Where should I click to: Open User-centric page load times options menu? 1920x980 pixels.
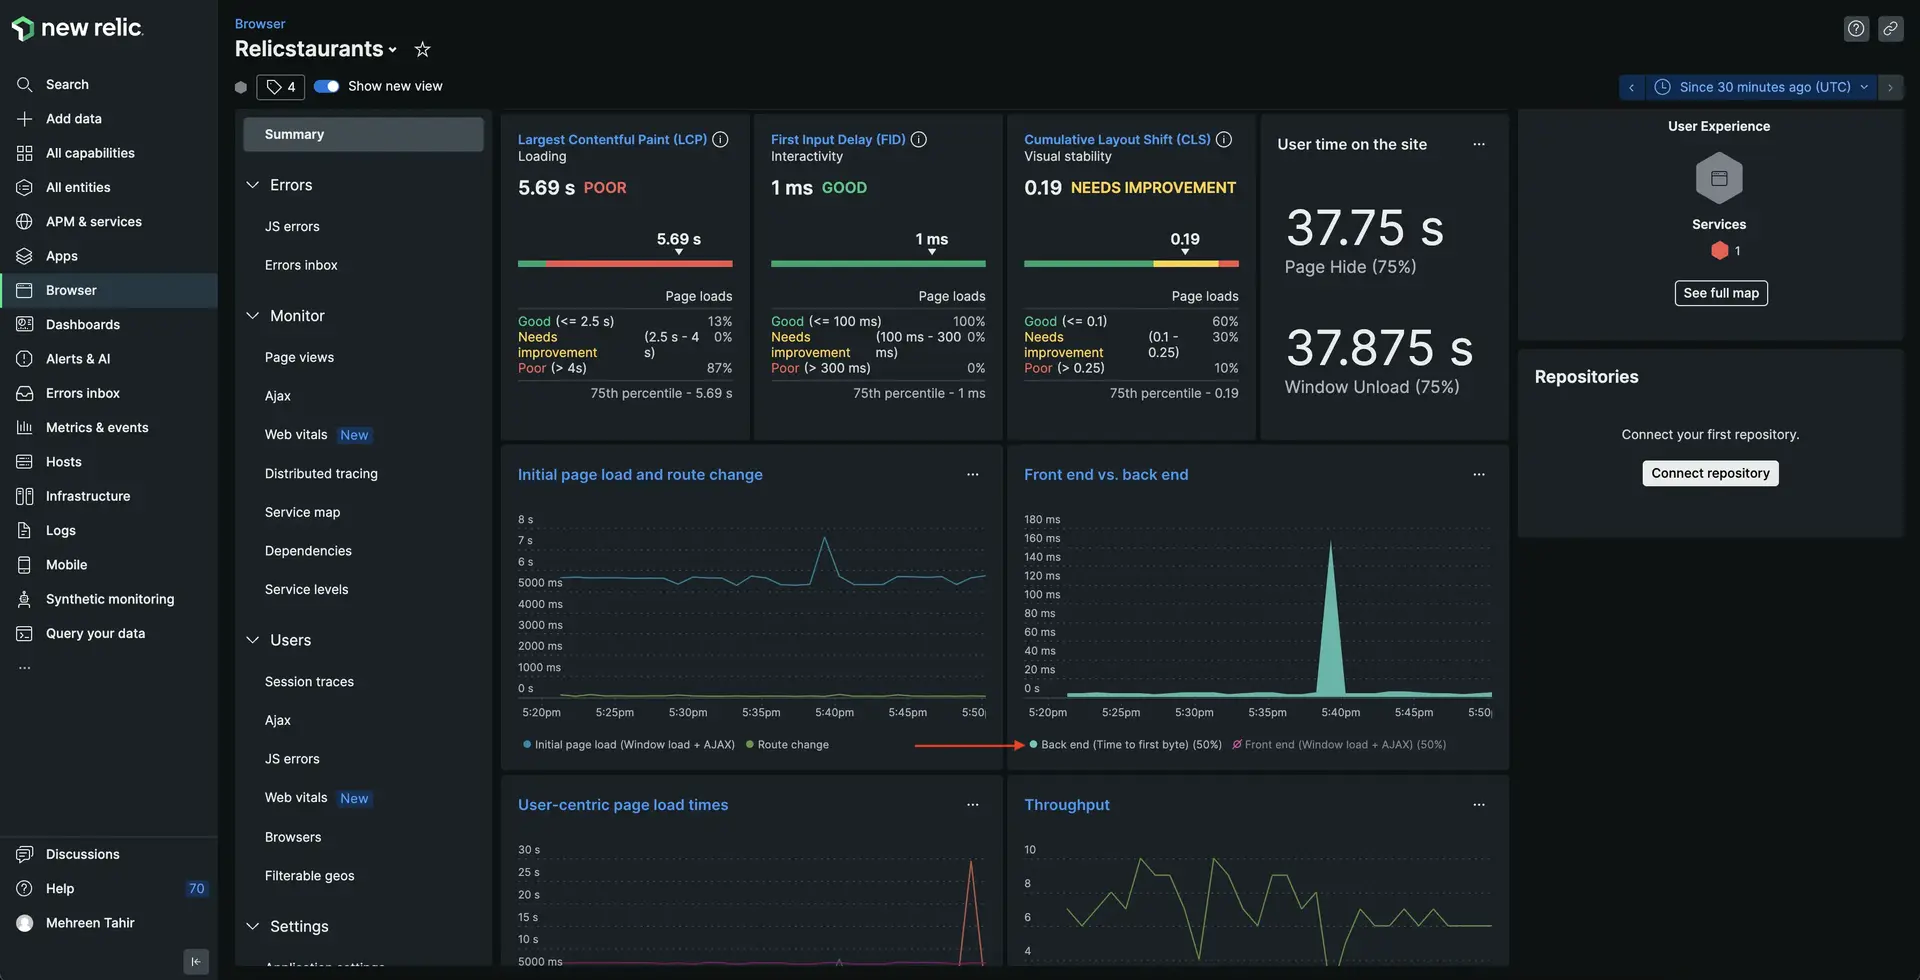(x=973, y=805)
